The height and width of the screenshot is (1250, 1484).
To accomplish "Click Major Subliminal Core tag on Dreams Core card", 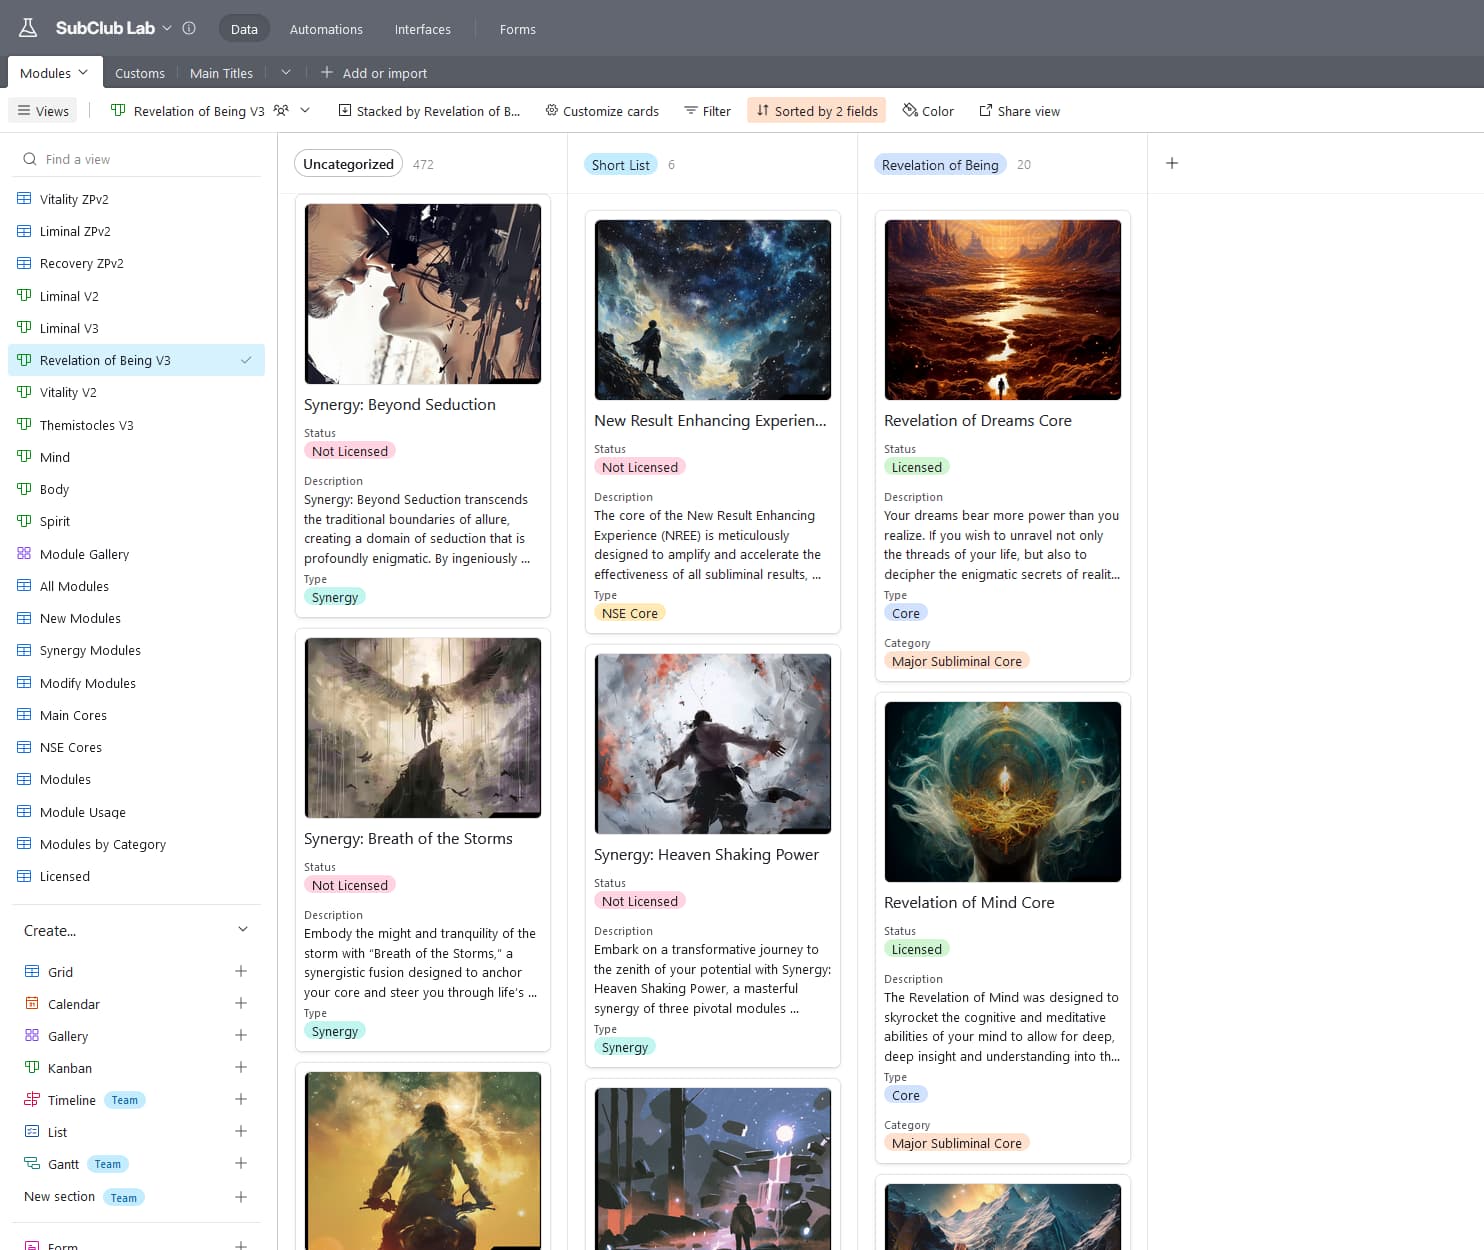I will click(957, 661).
